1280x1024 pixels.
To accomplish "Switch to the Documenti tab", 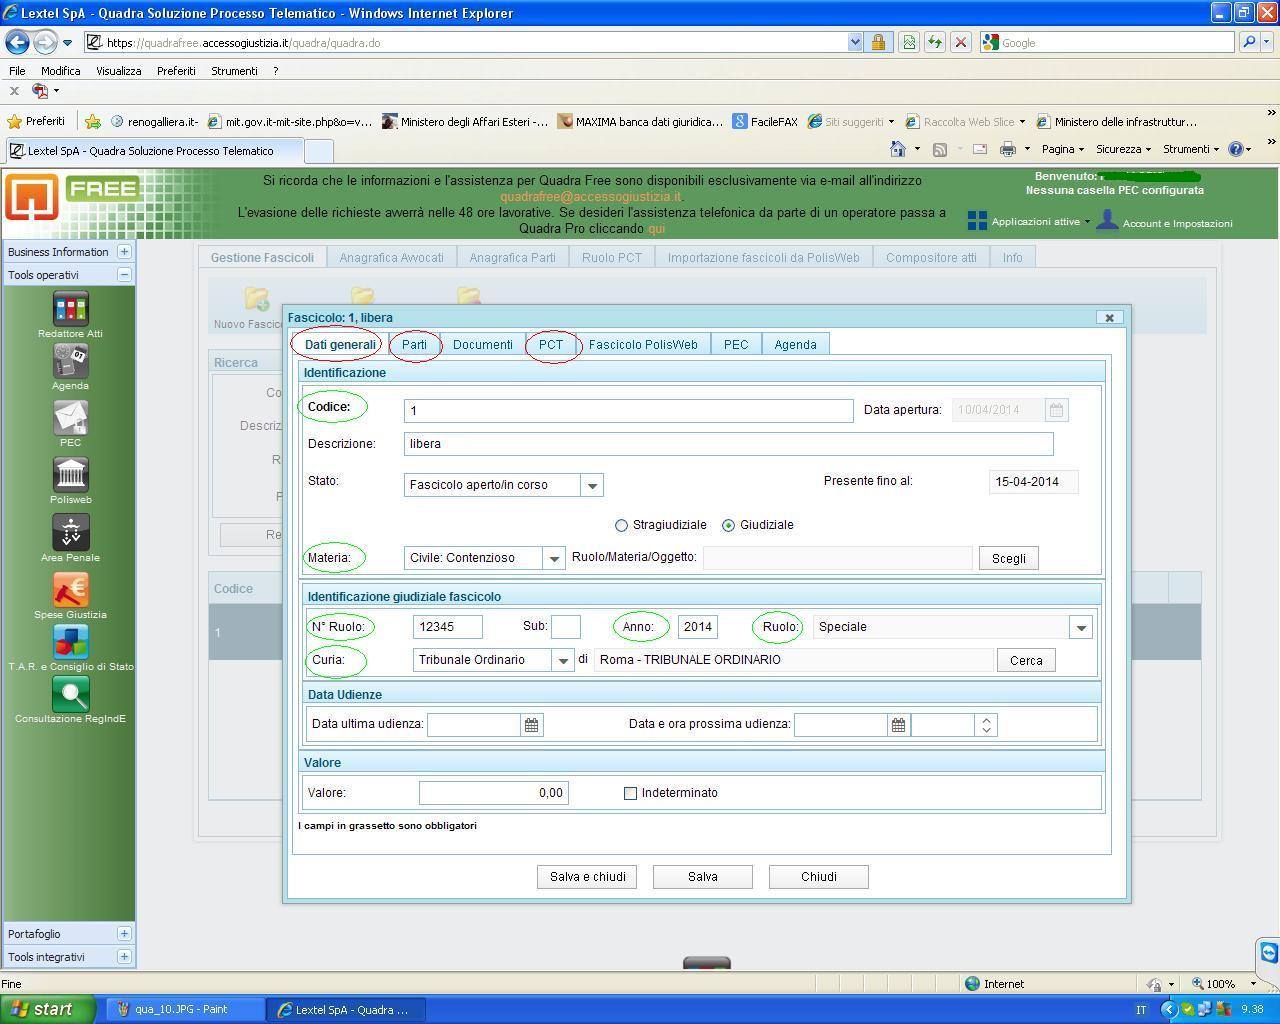I will coord(482,344).
